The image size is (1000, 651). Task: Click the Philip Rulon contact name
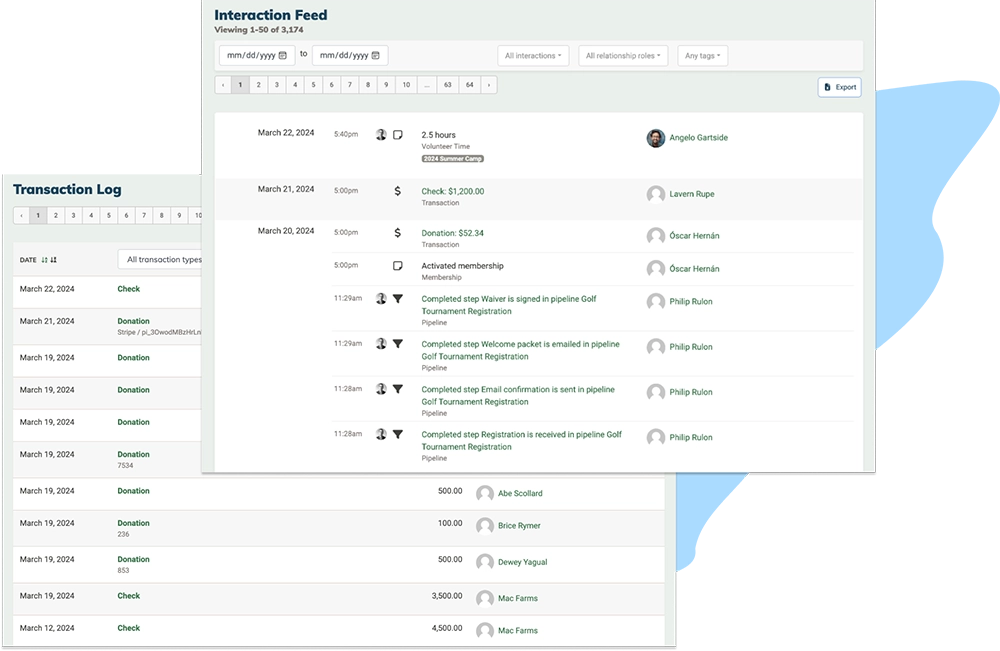pyautogui.click(x=692, y=302)
